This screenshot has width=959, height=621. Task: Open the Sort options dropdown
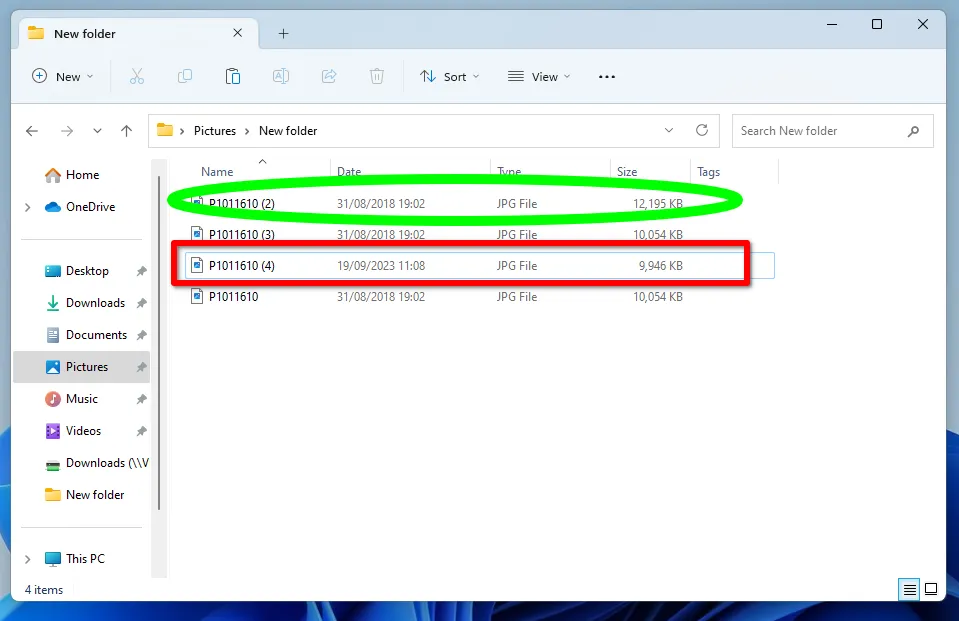(x=450, y=76)
